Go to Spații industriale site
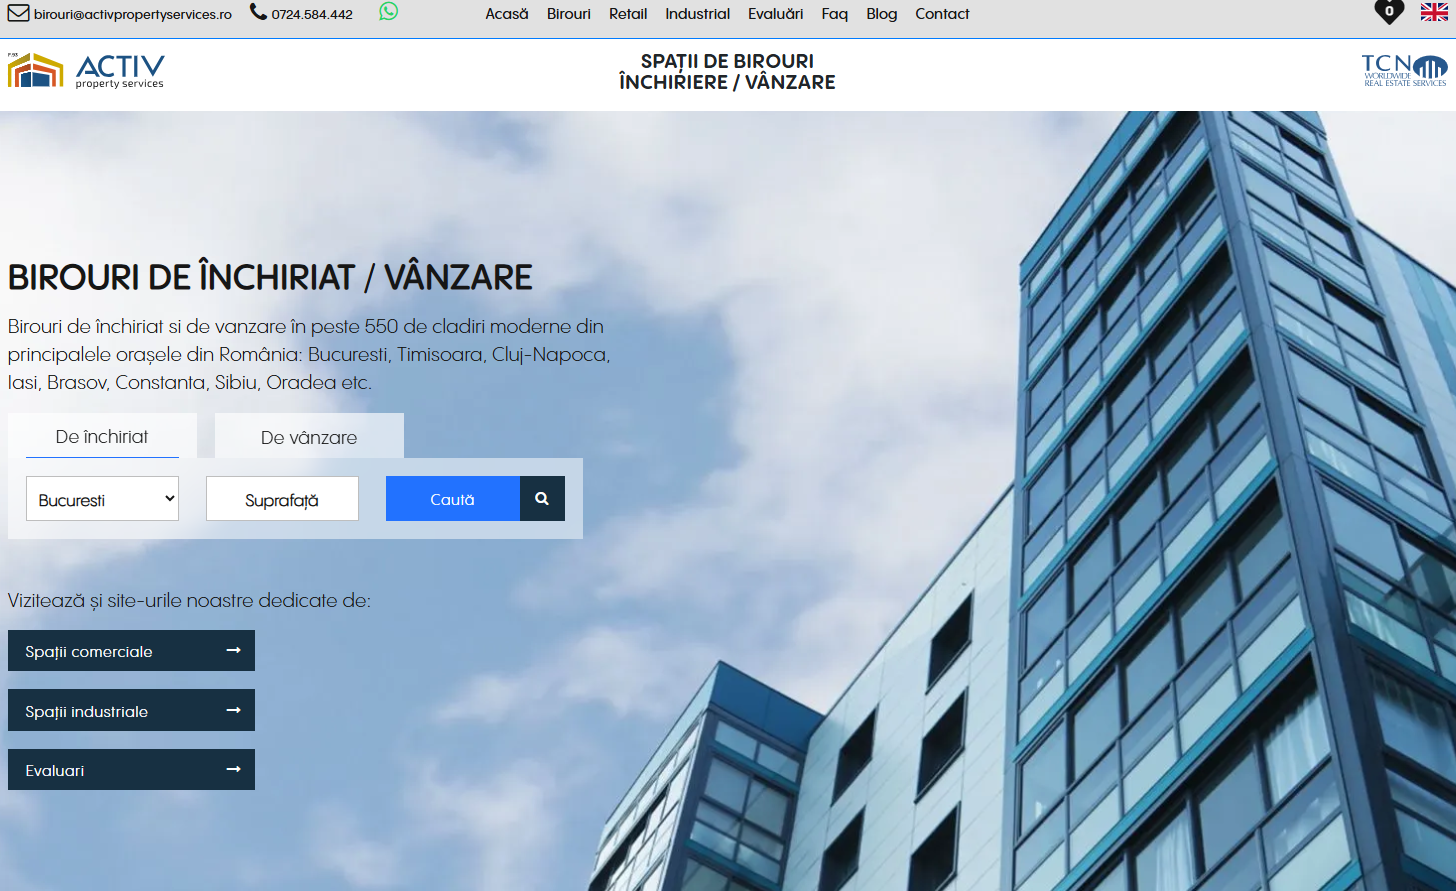 click(131, 711)
